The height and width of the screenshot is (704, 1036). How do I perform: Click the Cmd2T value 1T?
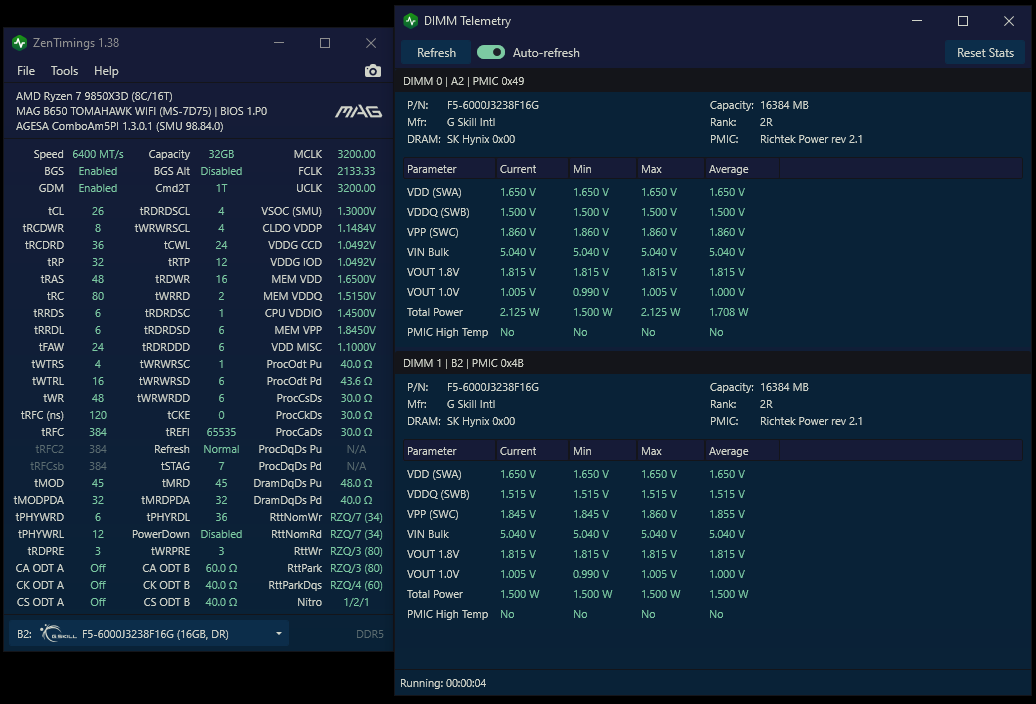coord(221,188)
